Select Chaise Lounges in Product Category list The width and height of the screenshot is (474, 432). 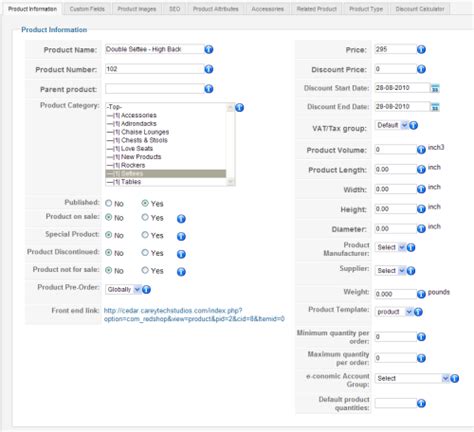click(x=166, y=132)
